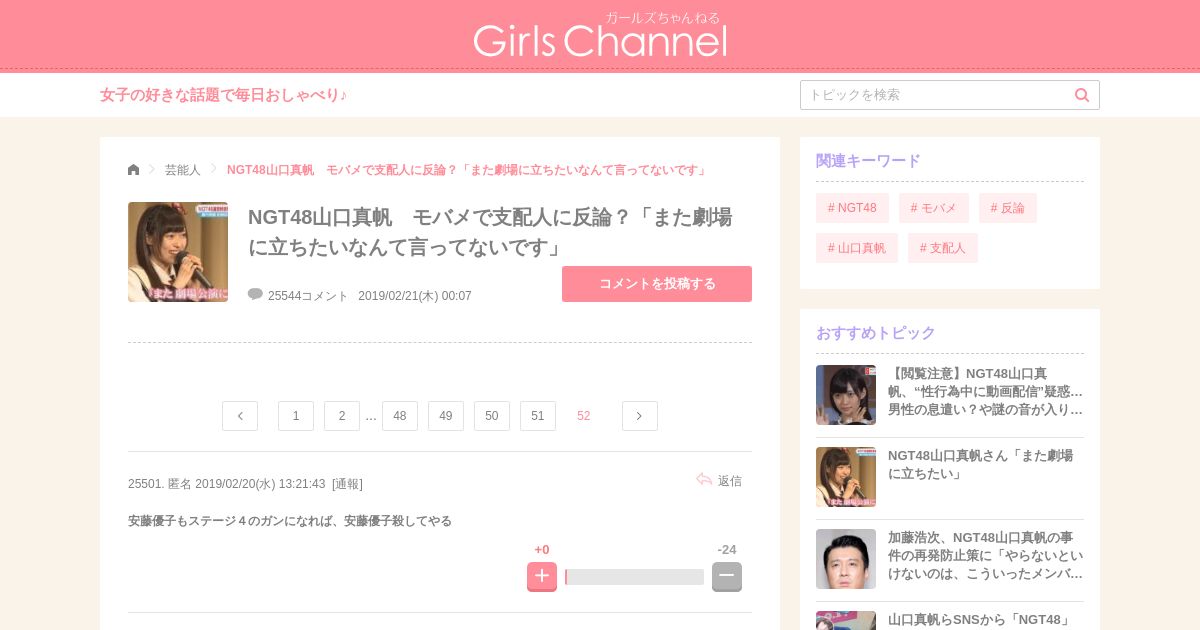This screenshot has height=630, width=1200.
Task: Click 返信 link on comment 25501
Action: (730, 481)
